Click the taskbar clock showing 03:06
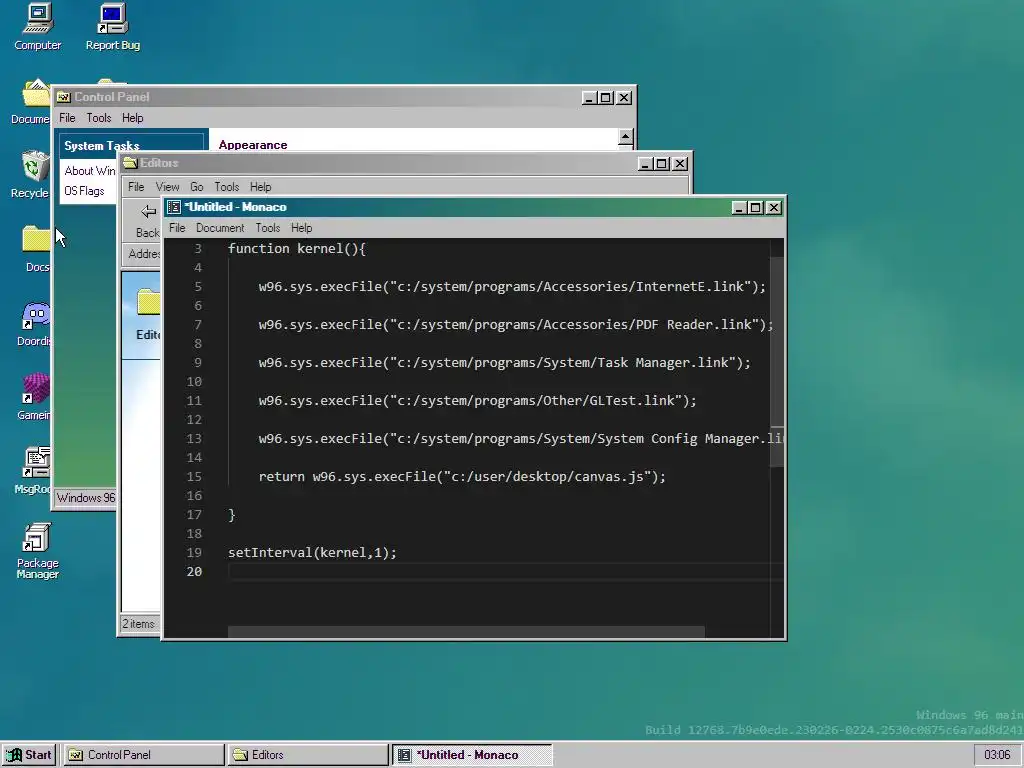Screen dimensions: 1024x768 (x=997, y=755)
